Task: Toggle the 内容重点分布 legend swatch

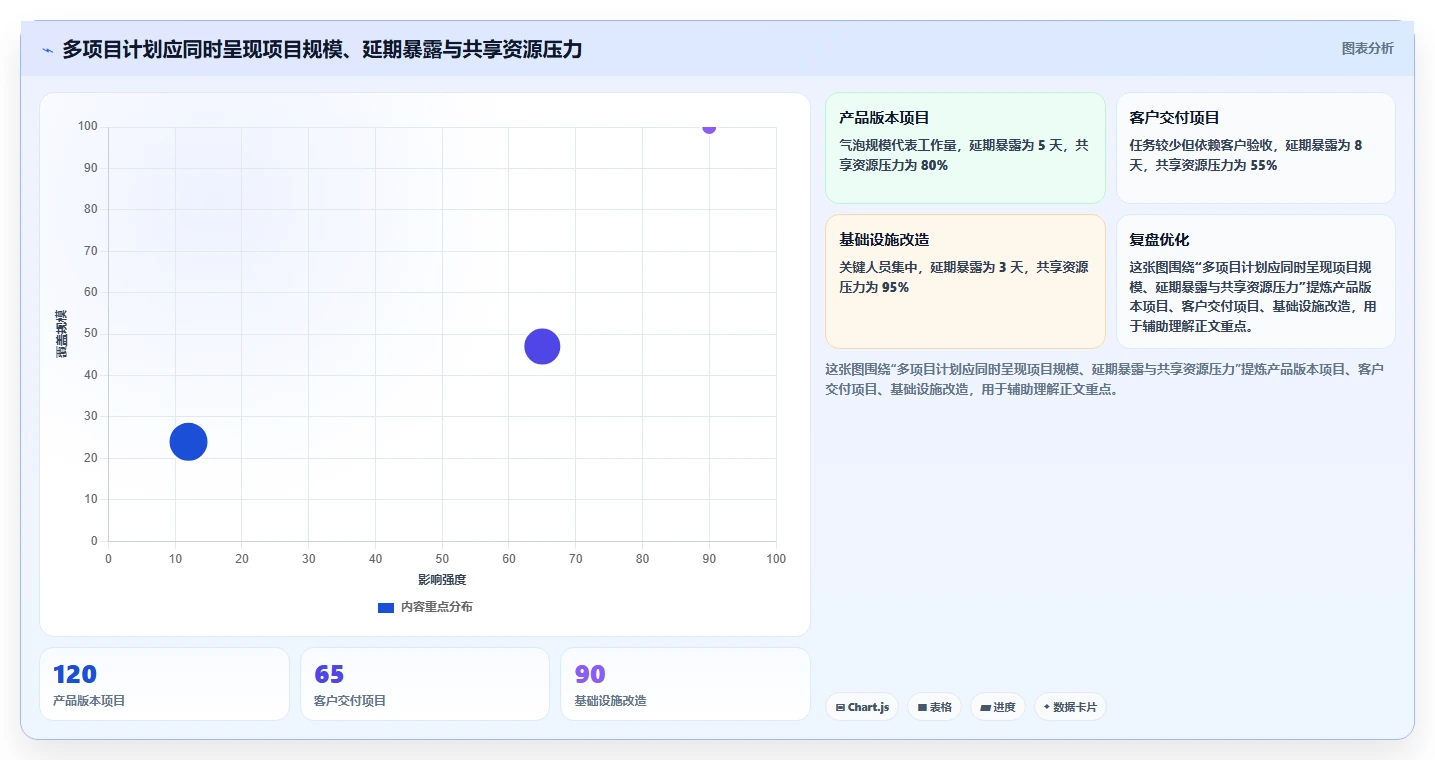Action: point(386,607)
